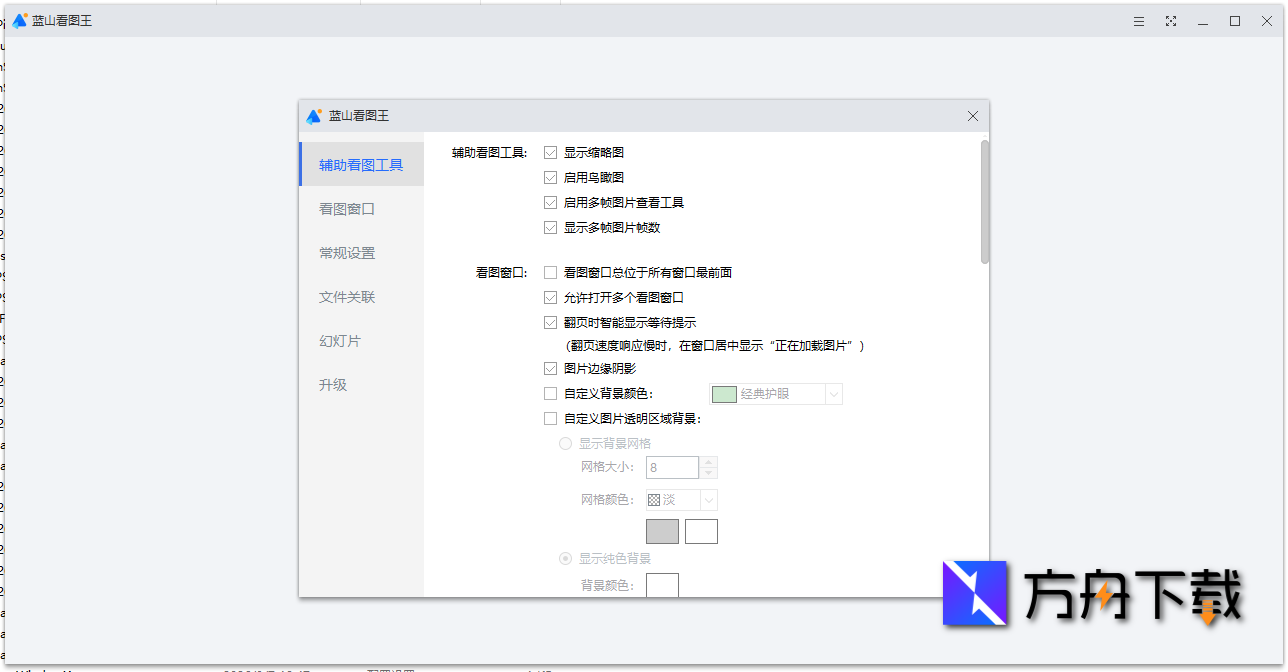Enable 自定义图片透明区域背景

pos(550,418)
